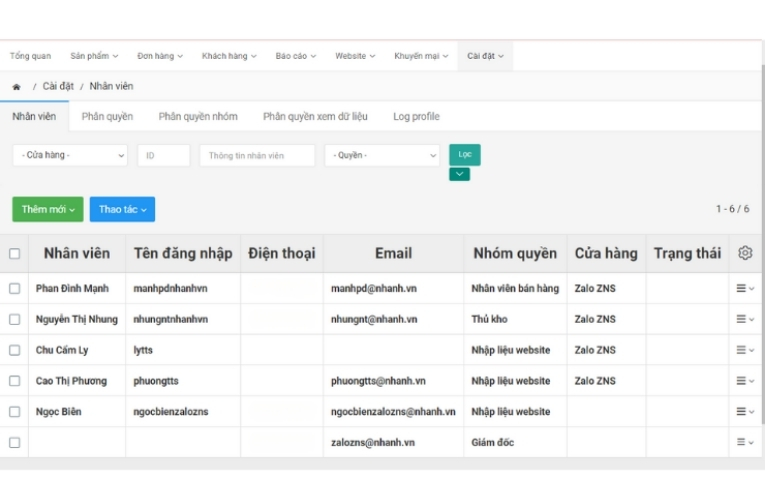Open the Báo cáo menu

tap(295, 56)
